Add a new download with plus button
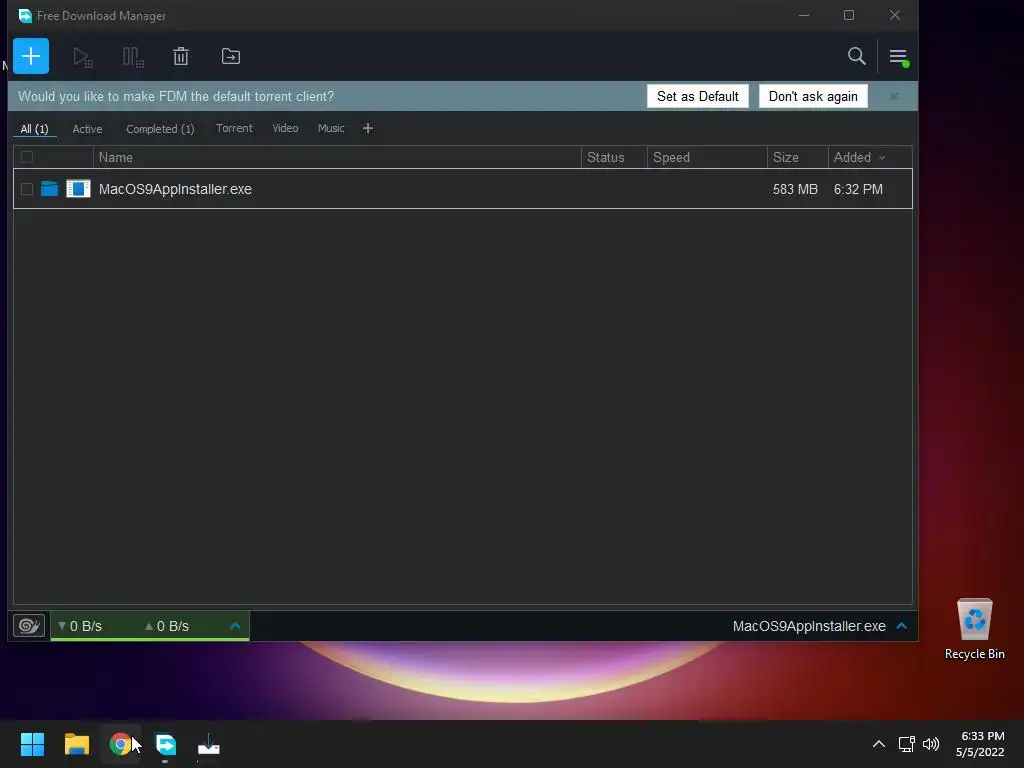Screen dimensions: 1024x768 (x=31, y=56)
